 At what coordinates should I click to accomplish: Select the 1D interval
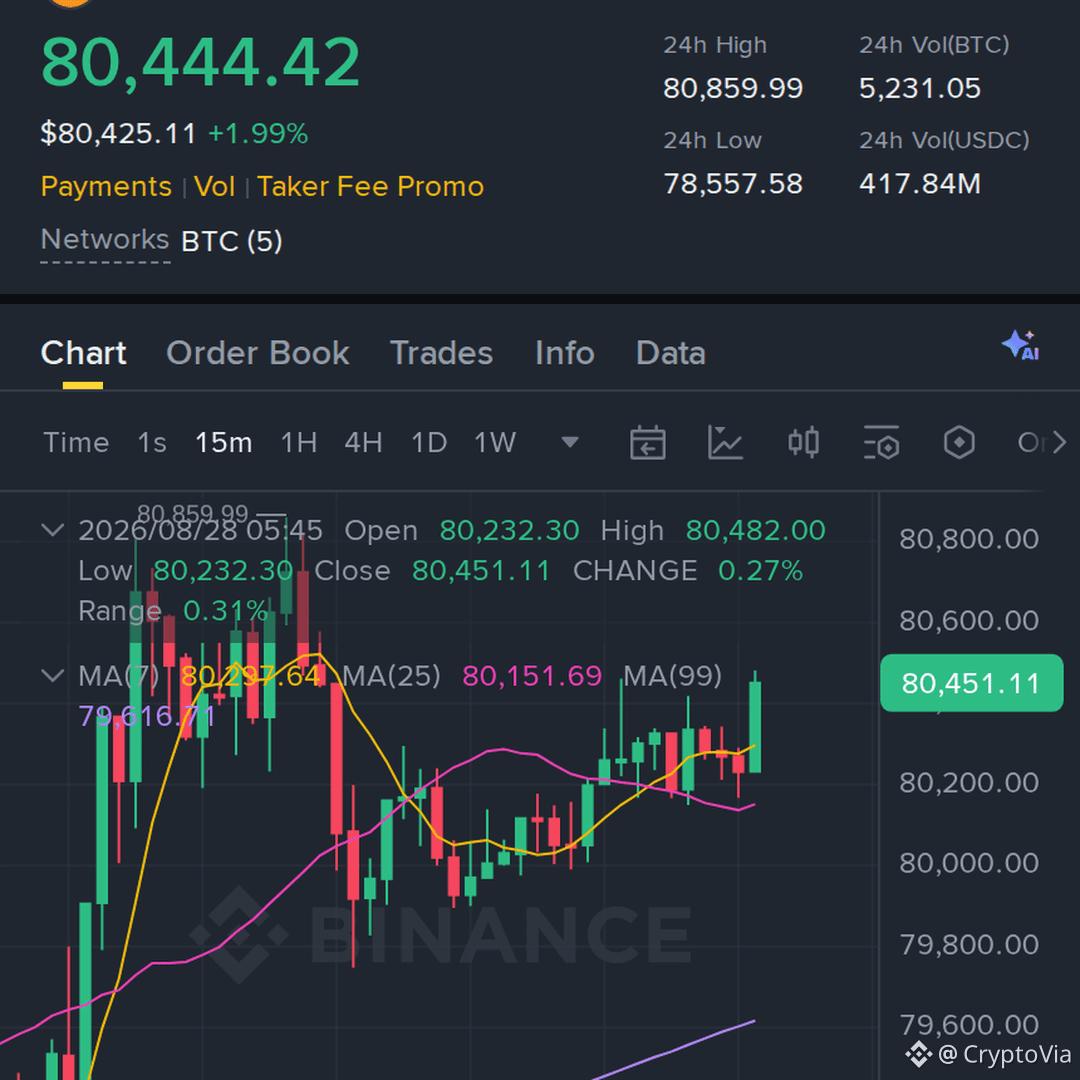429,442
